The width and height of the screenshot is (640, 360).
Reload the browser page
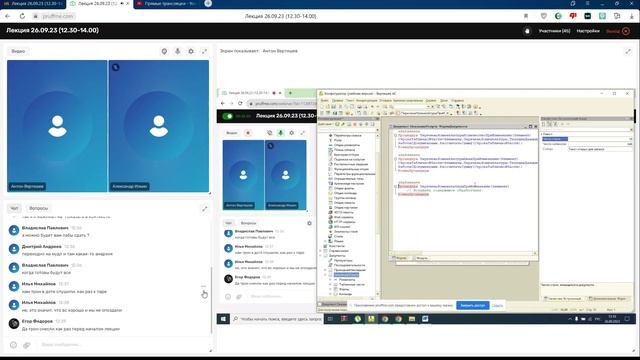pyautogui.click(x=22, y=16)
